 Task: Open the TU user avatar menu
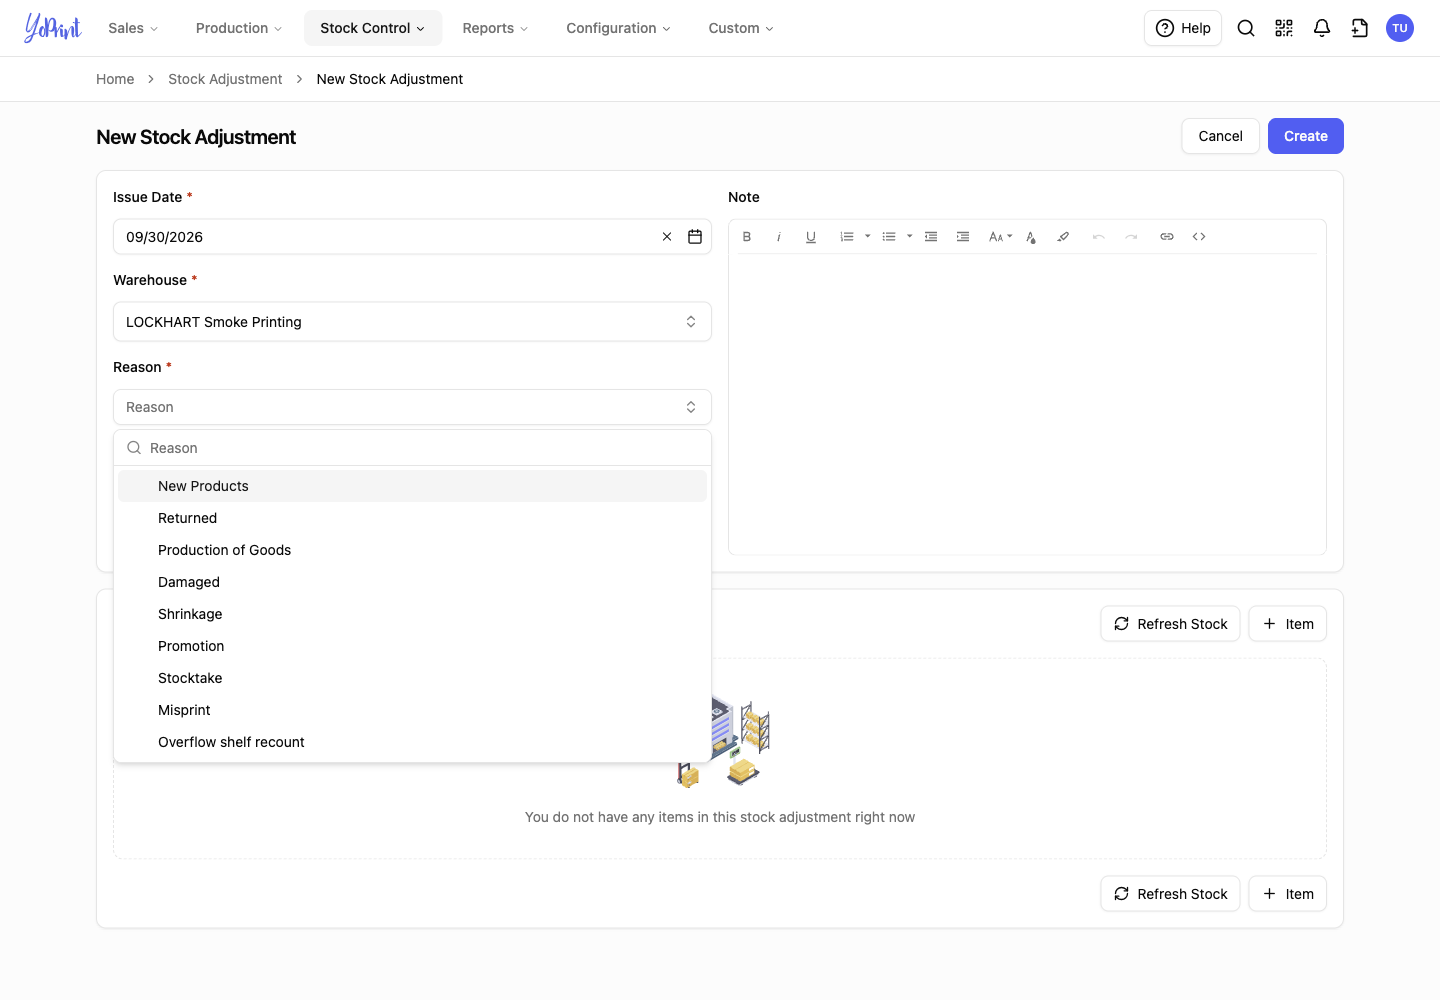click(x=1400, y=28)
